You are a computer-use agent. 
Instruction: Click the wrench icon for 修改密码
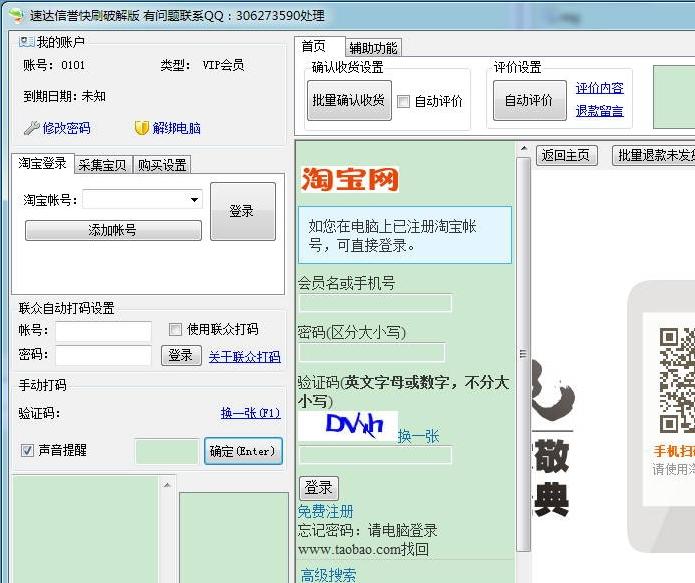31,128
